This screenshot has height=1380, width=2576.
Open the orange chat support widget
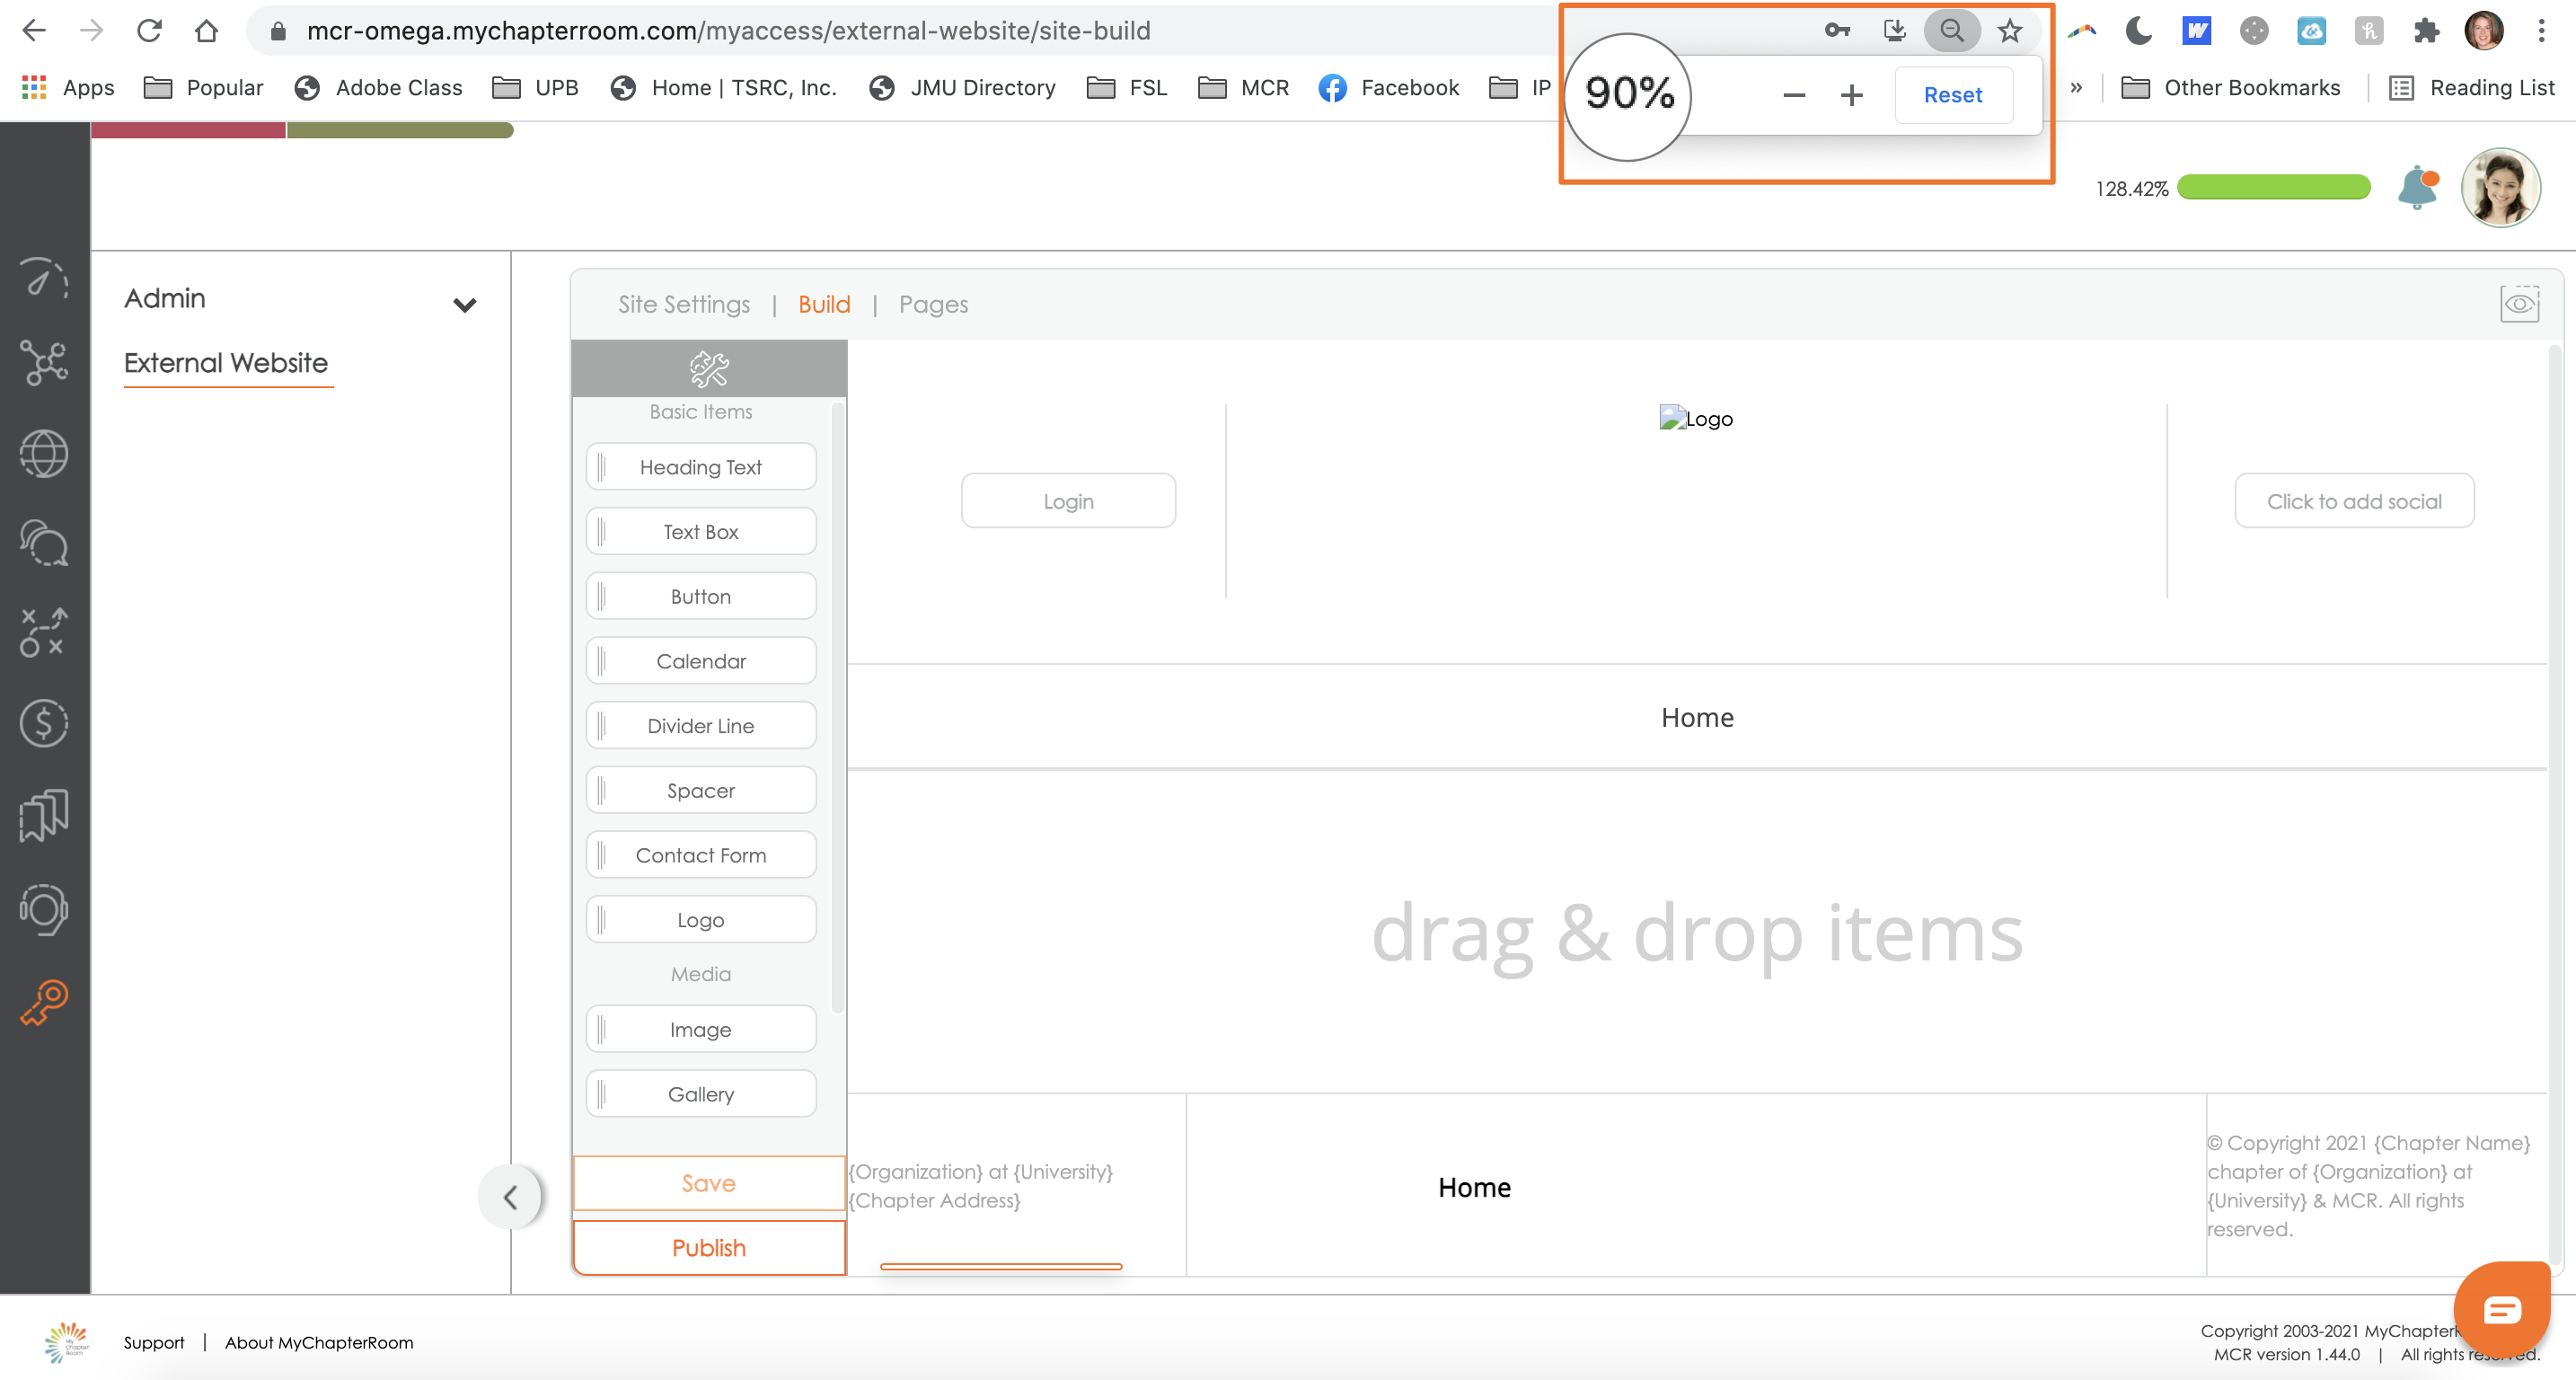point(2502,1310)
